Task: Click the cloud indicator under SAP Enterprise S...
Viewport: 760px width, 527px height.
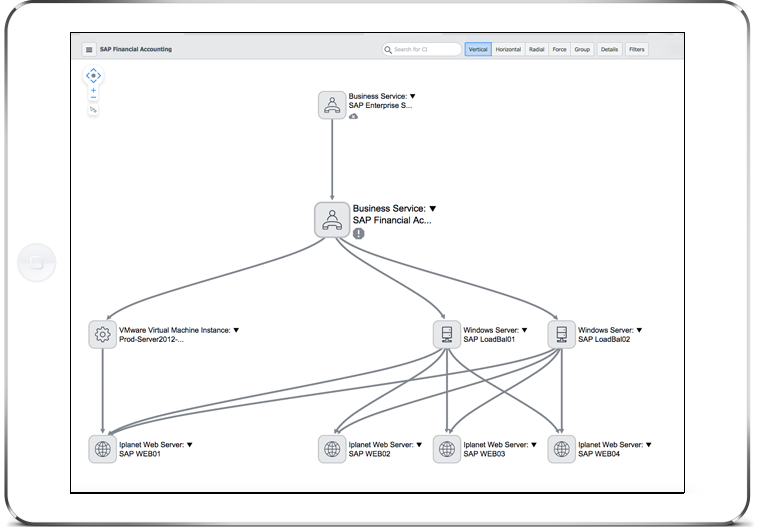Action: (x=353, y=116)
